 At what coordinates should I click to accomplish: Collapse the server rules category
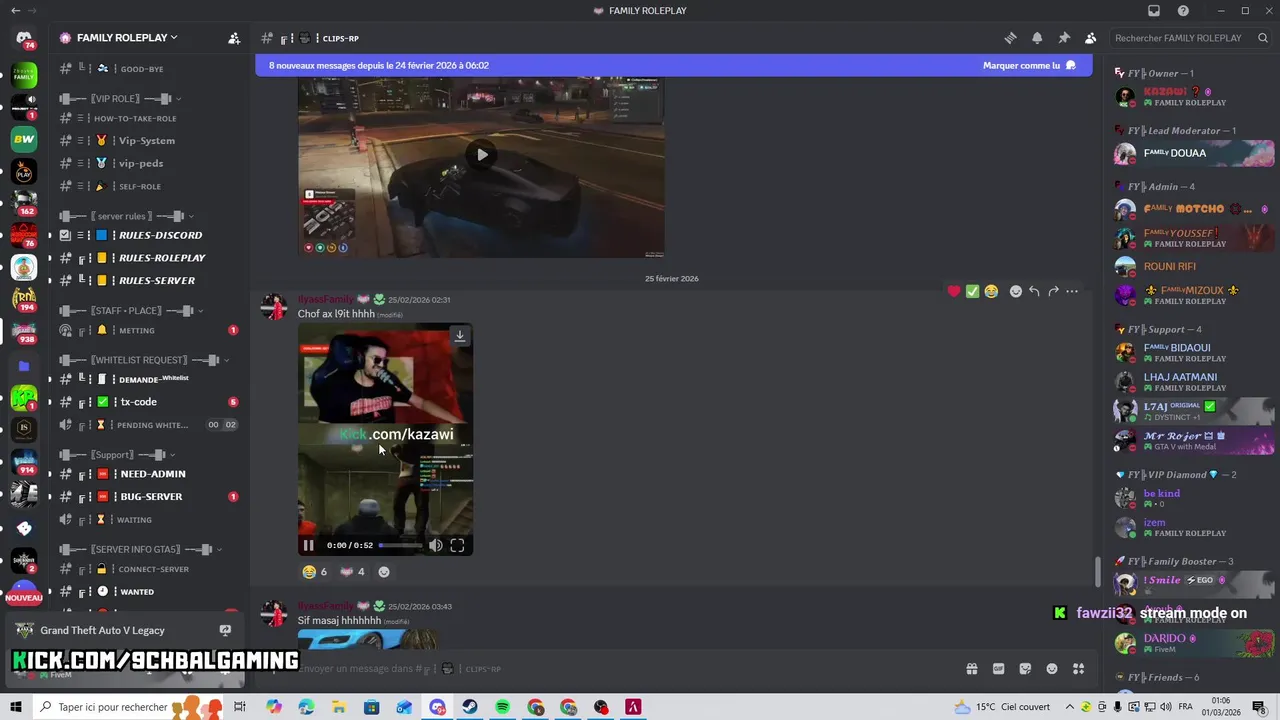click(126, 216)
